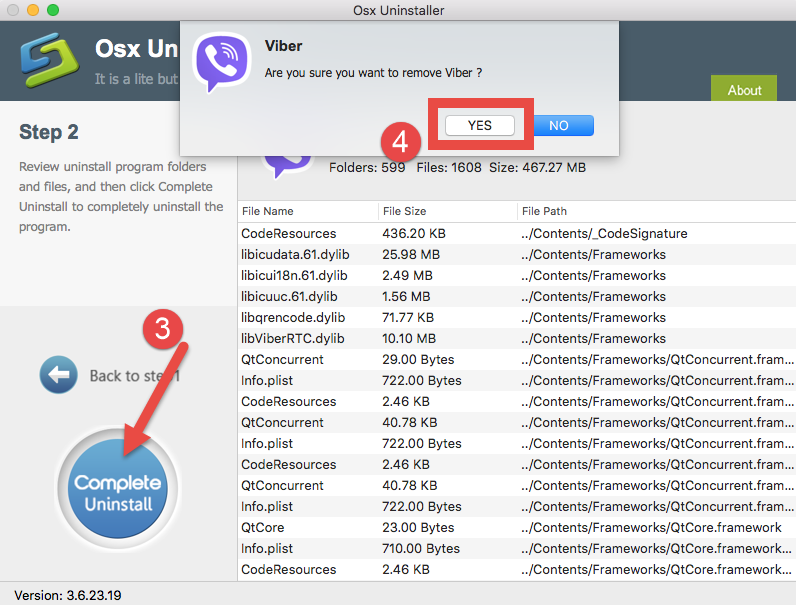Viewport: 796px width, 605px height.
Task: Click the Files: 1608 summary text
Action: pyautogui.click(x=449, y=167)
